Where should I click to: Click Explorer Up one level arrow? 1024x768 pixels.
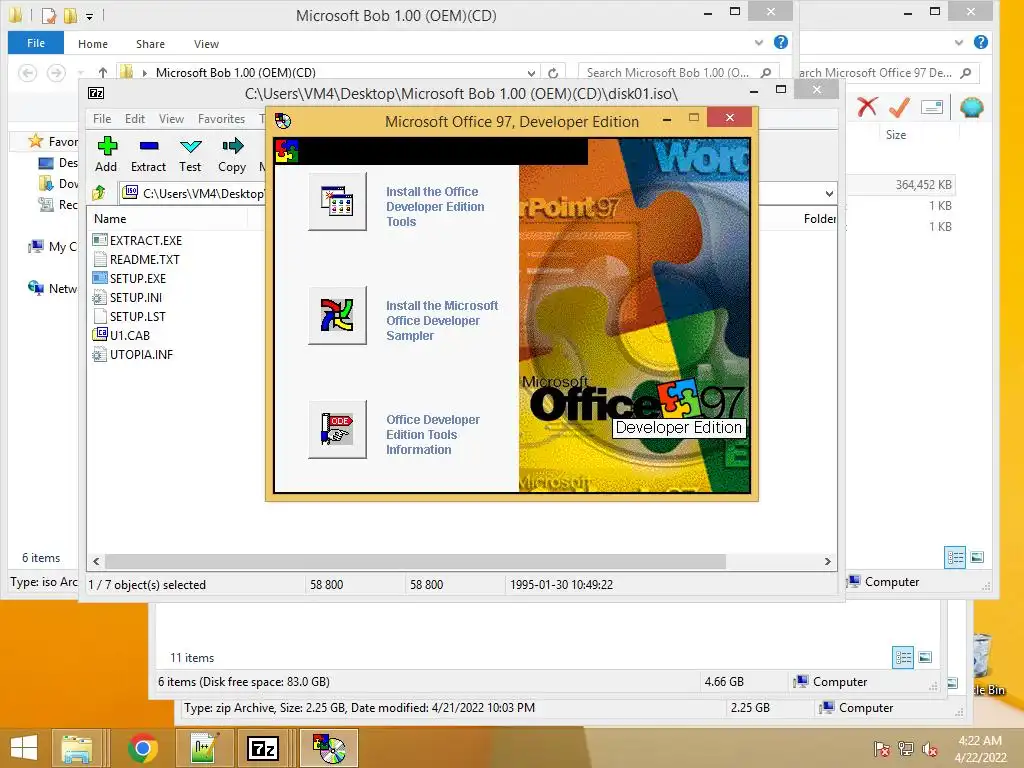[x=103, y=72]
